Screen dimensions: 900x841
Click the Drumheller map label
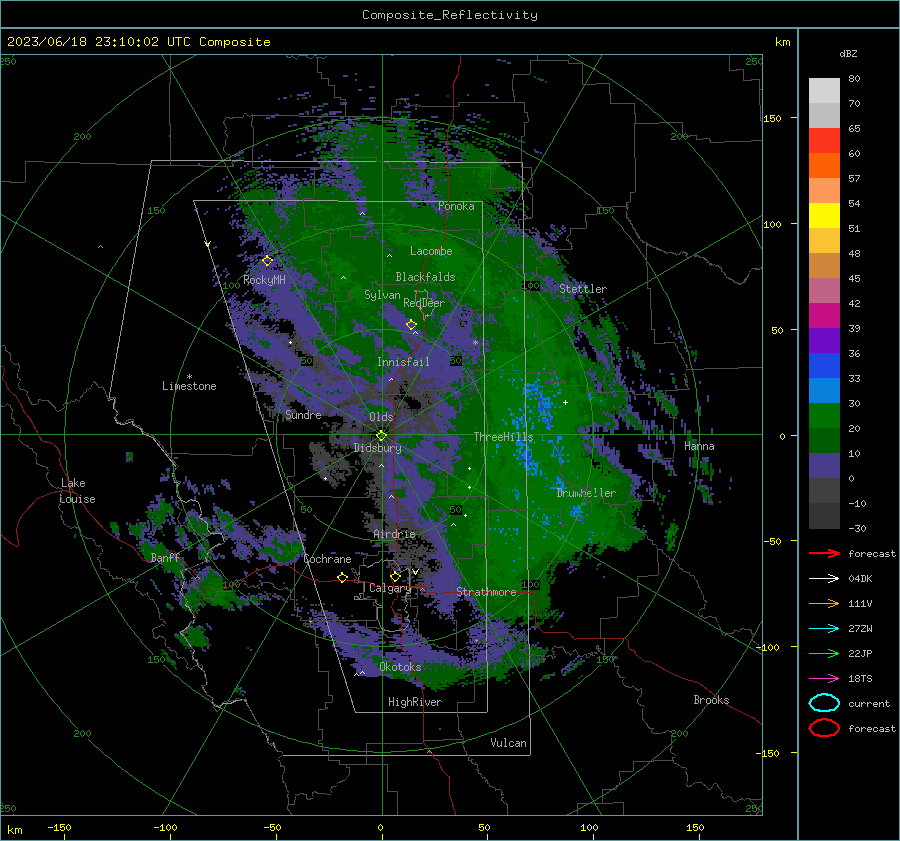[586, 493]
